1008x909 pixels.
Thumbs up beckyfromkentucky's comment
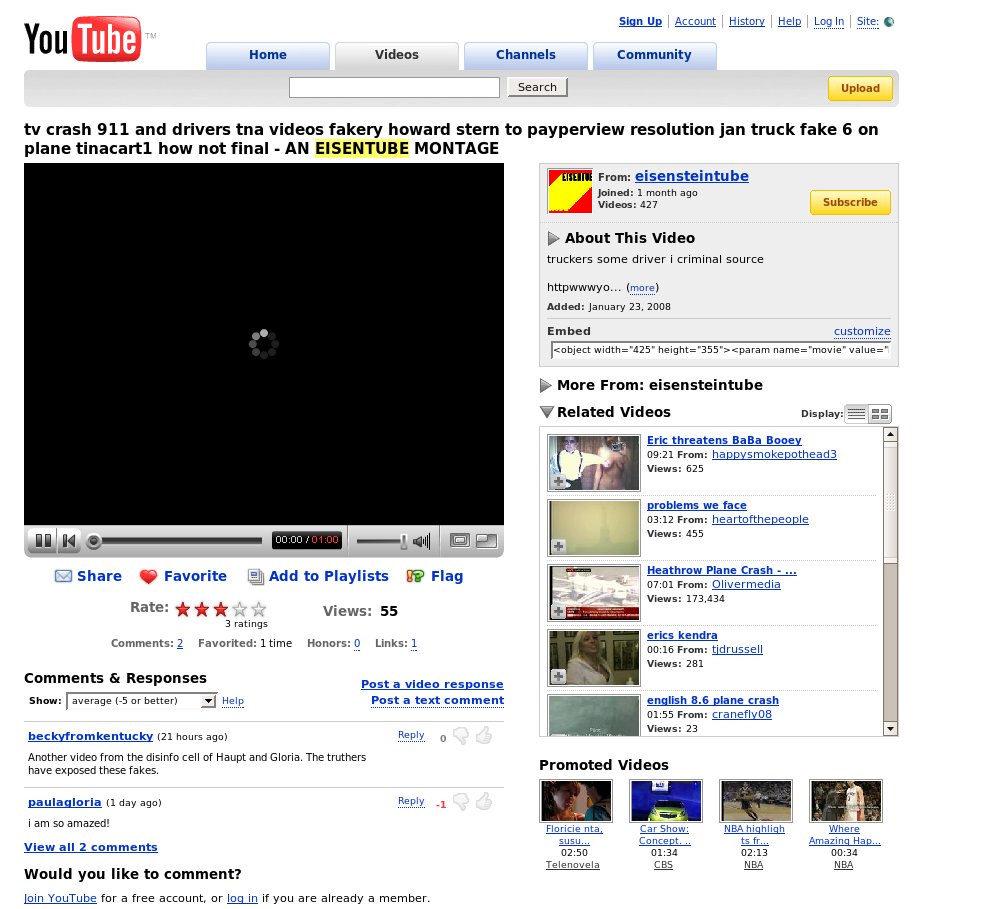[484, 735]
